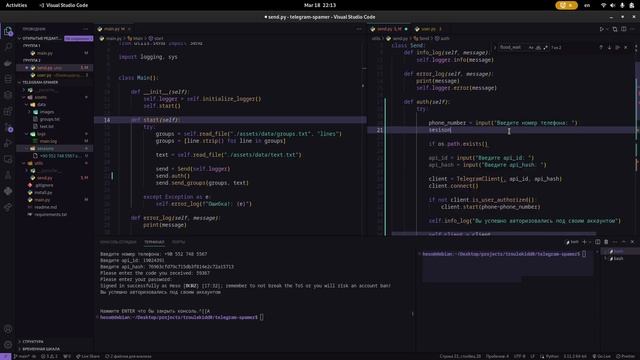Open the Manage gear icon in the activity bar
Viewport: 640px width, 360px height.
click(8, 345)
